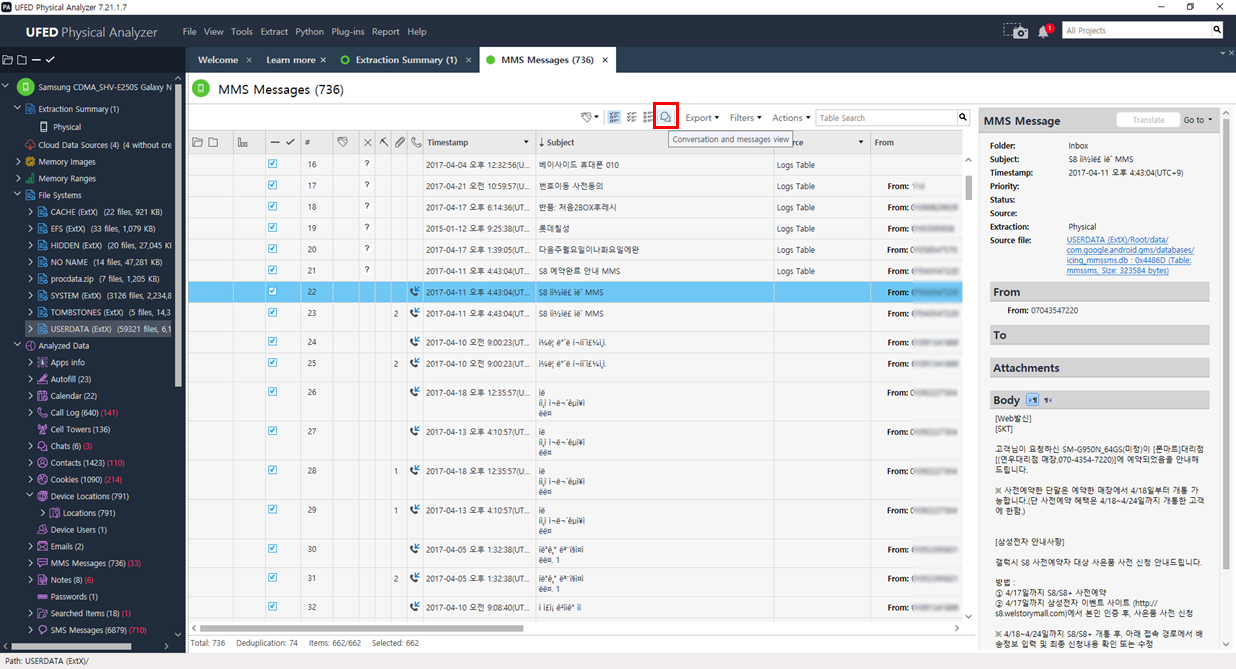Switch to the Extraction Summary (1) tab
This screenshot has width=1236, height=669.
coord(406,60)
